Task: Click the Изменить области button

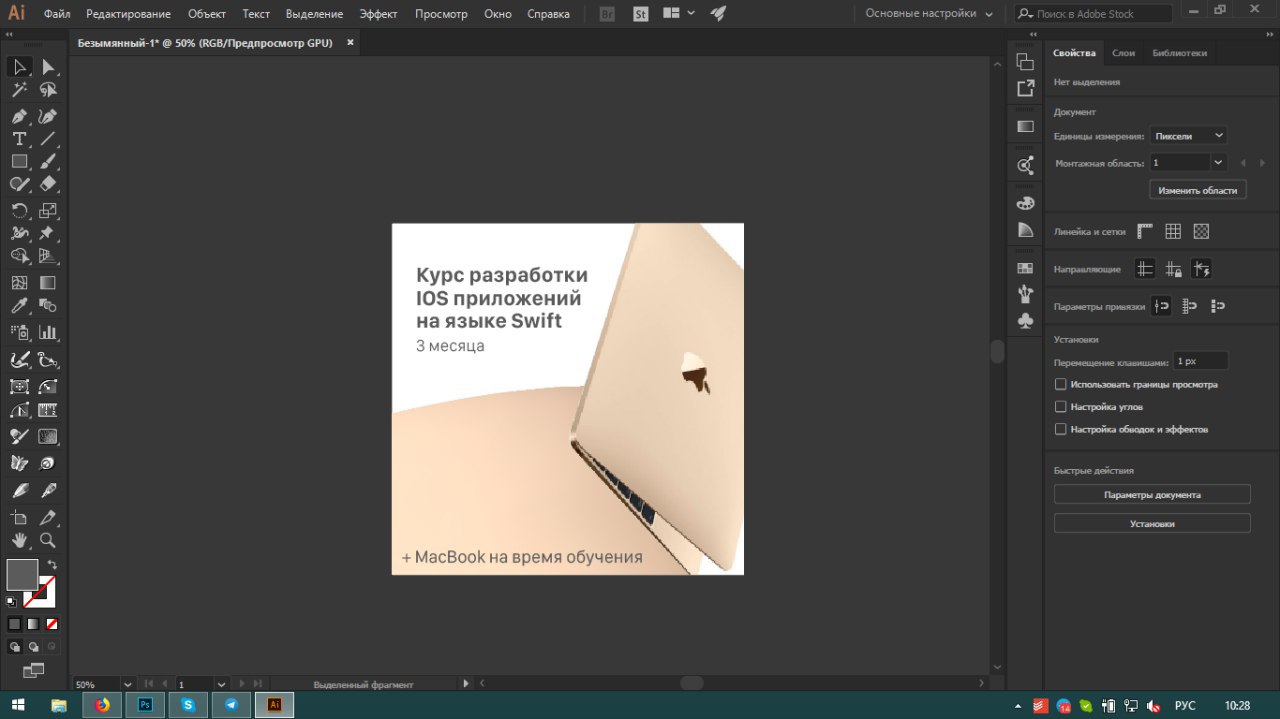Action: click(1197, 190)
